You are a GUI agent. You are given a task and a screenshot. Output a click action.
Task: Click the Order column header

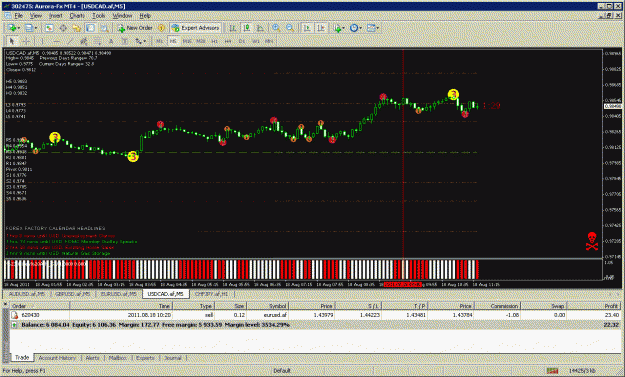[39, 306]
